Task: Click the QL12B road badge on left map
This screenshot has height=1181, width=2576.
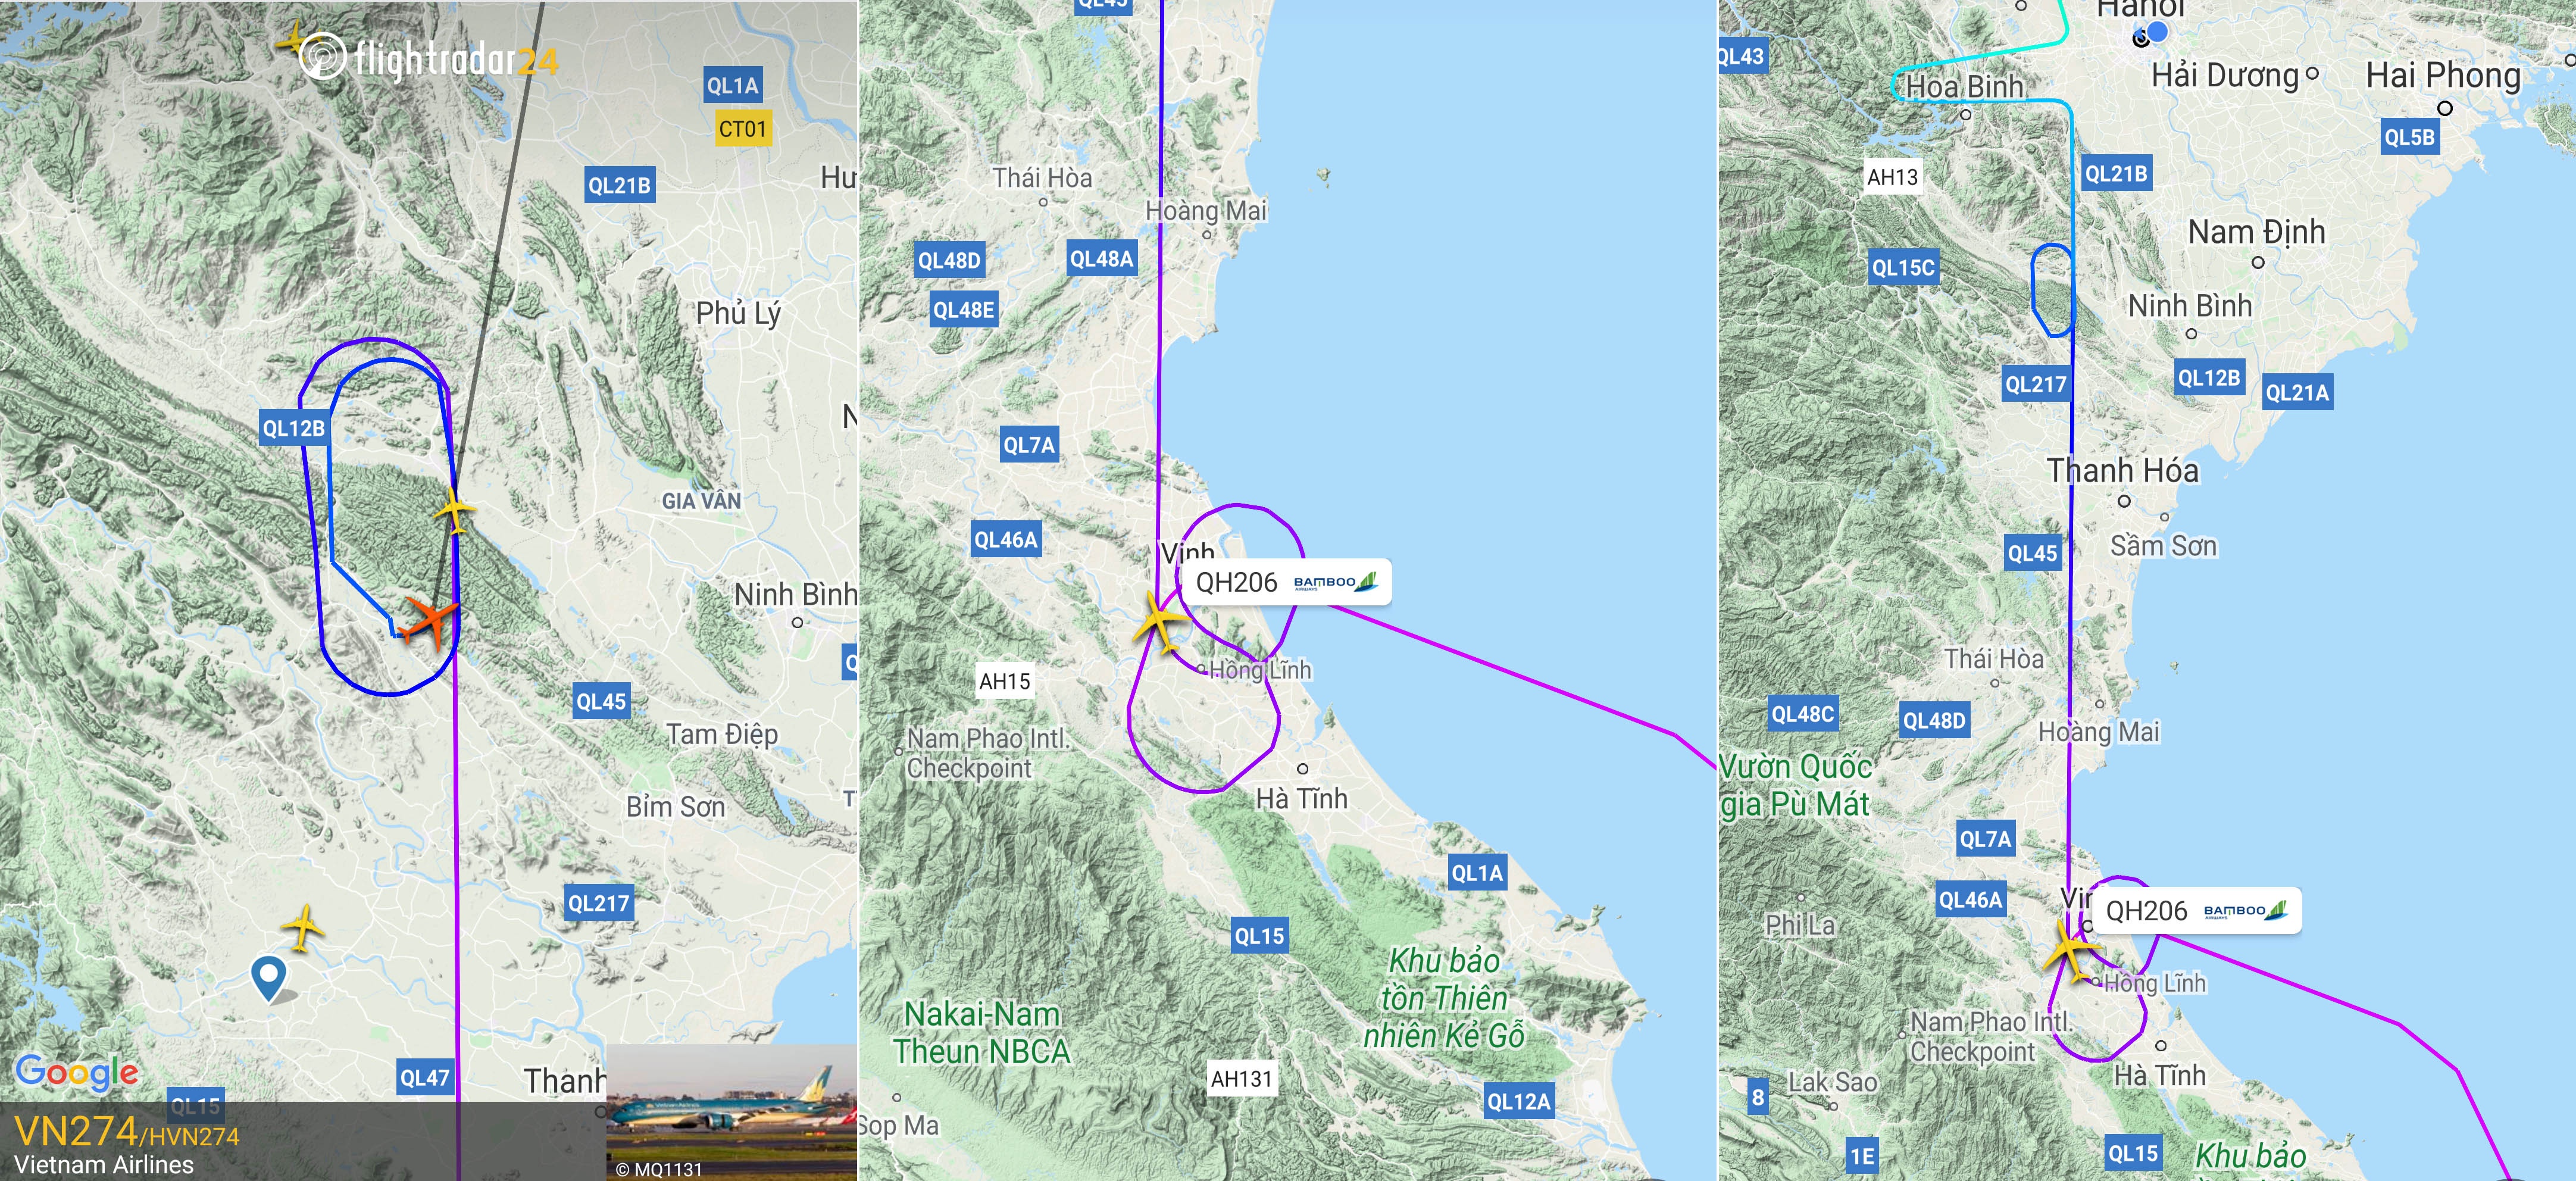Action: (293, 428)
